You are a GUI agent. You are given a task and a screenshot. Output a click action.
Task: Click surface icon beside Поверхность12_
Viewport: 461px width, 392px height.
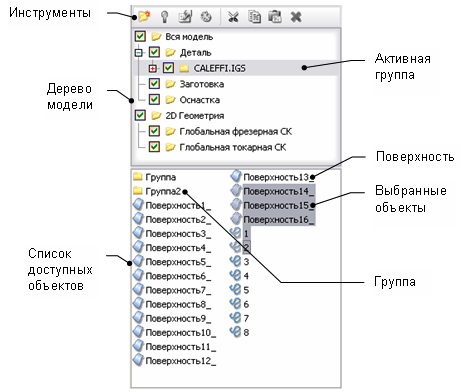coord(138,360)
